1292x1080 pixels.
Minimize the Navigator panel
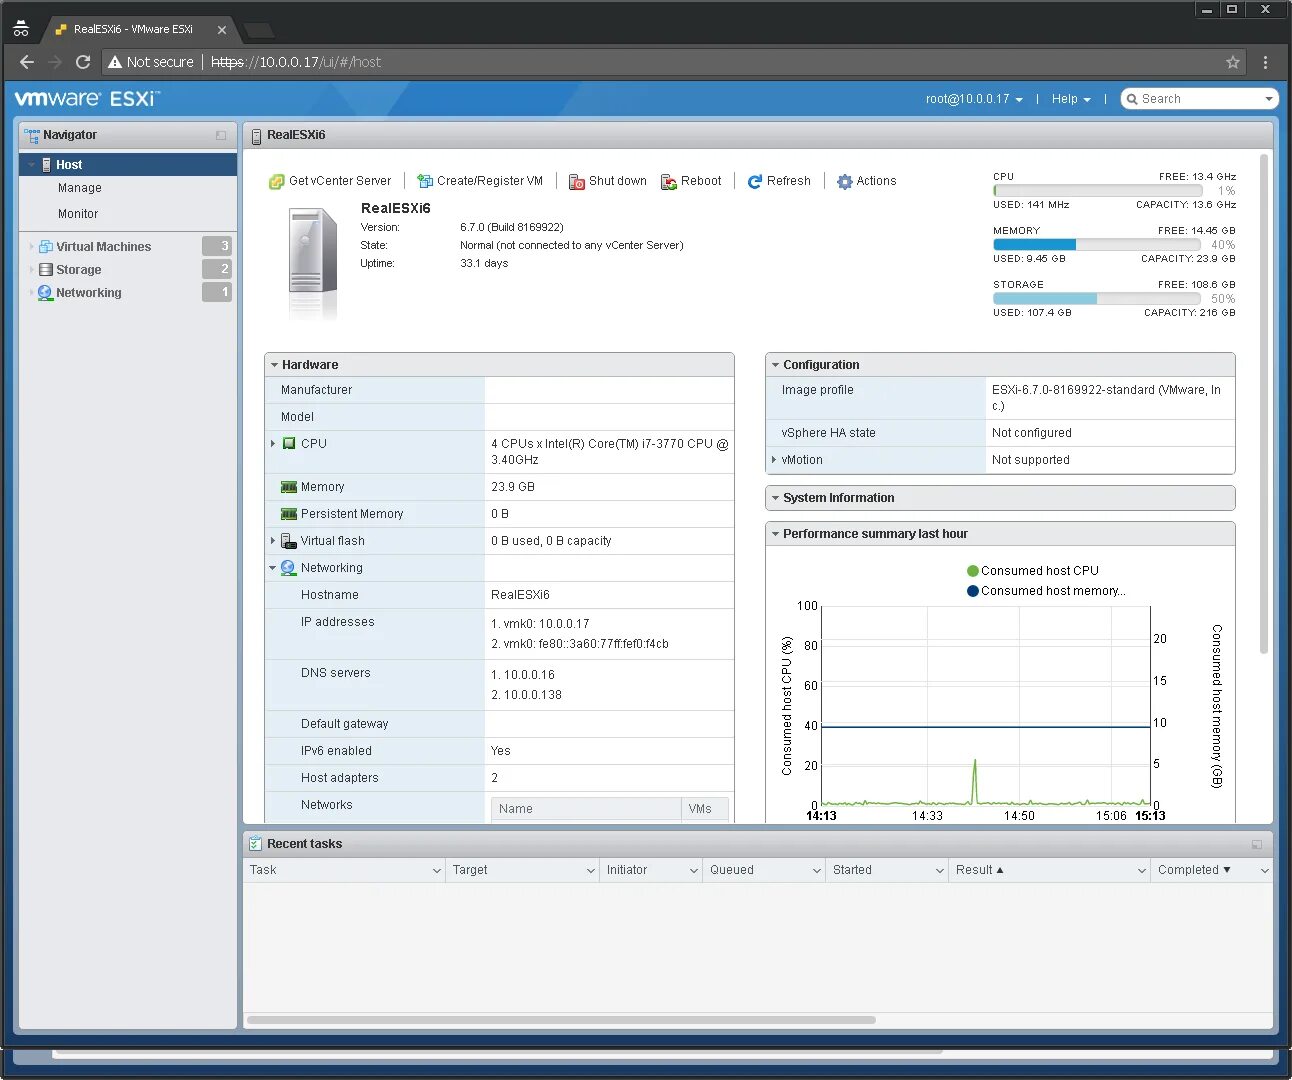221,135
